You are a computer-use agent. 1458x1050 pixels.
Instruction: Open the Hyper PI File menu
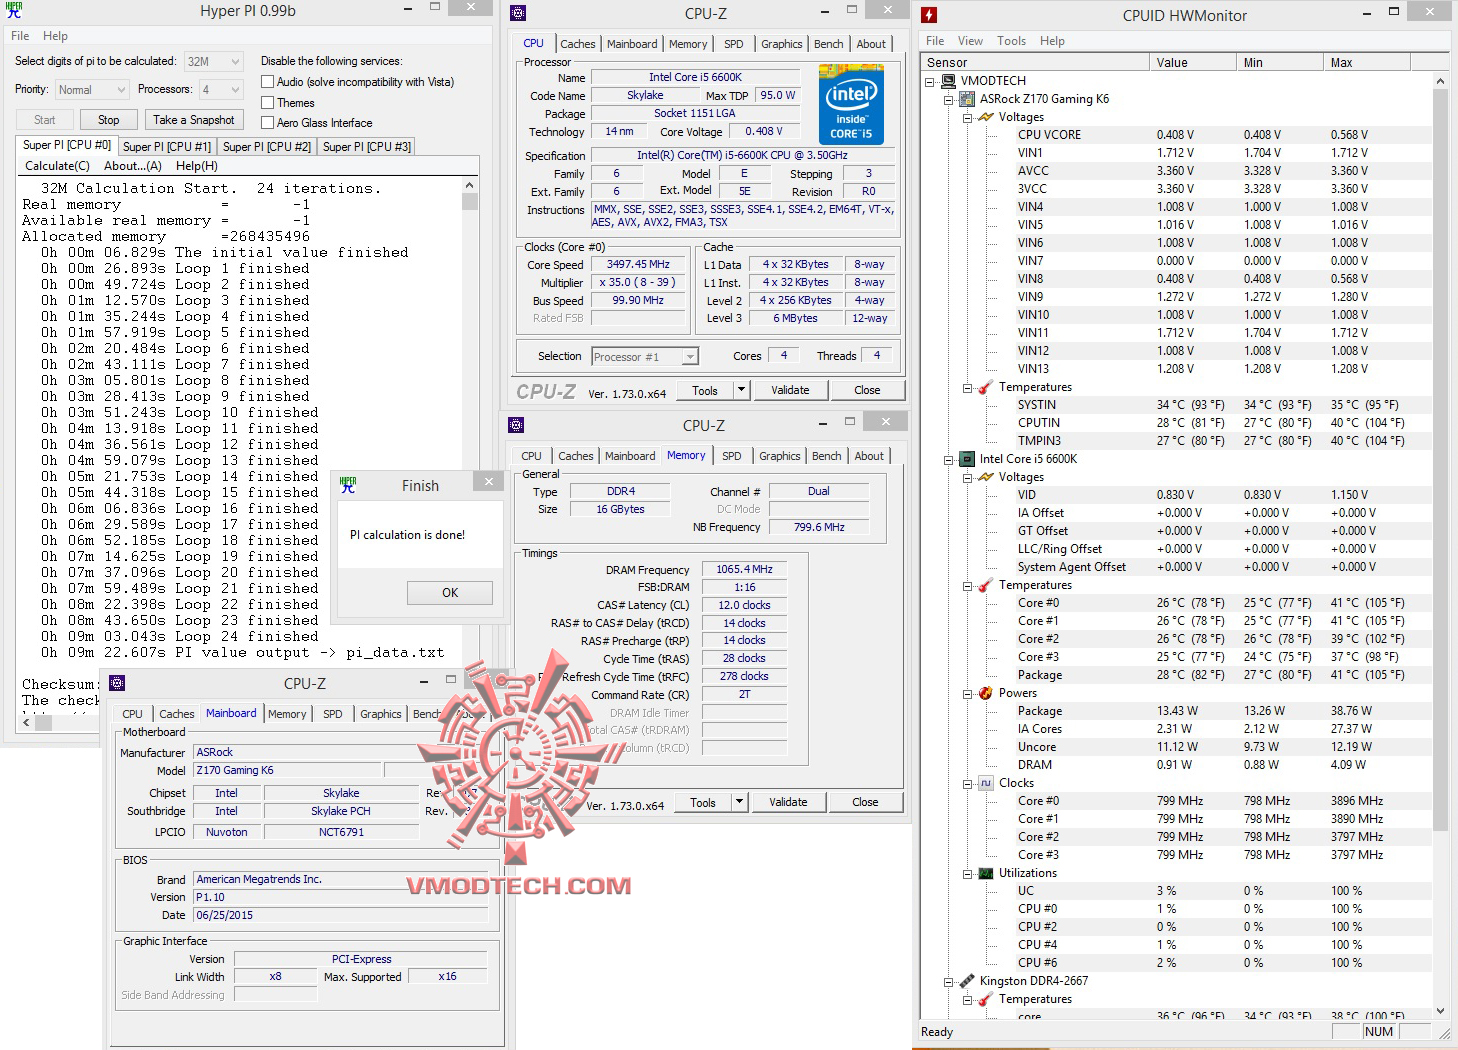pos(20,36)
